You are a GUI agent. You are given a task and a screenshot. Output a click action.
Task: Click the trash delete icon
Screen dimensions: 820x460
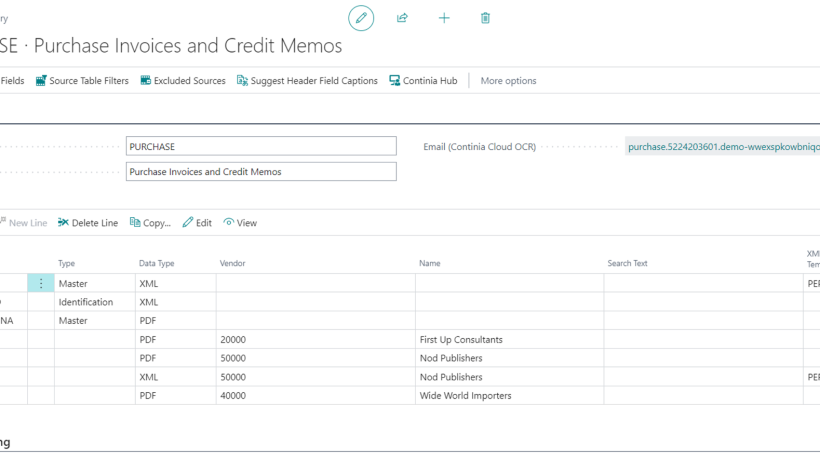point(485,18)
